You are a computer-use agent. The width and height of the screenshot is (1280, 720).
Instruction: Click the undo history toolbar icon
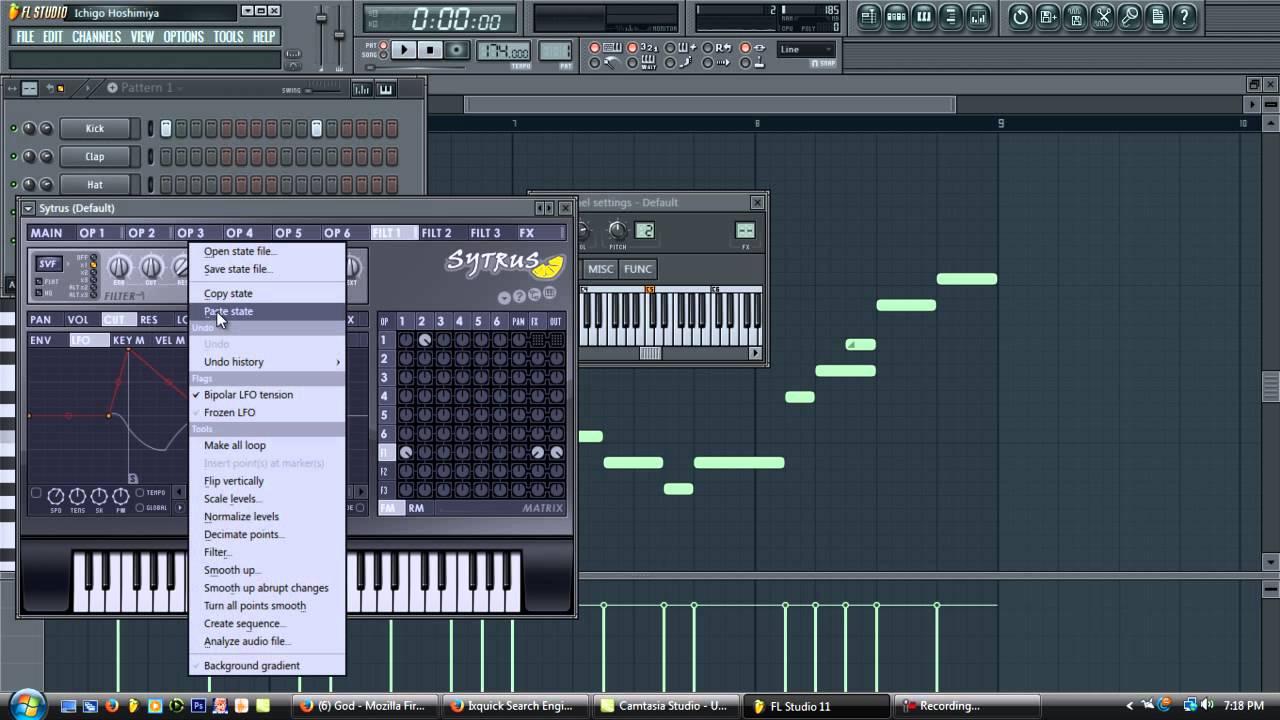(1020, 16)
